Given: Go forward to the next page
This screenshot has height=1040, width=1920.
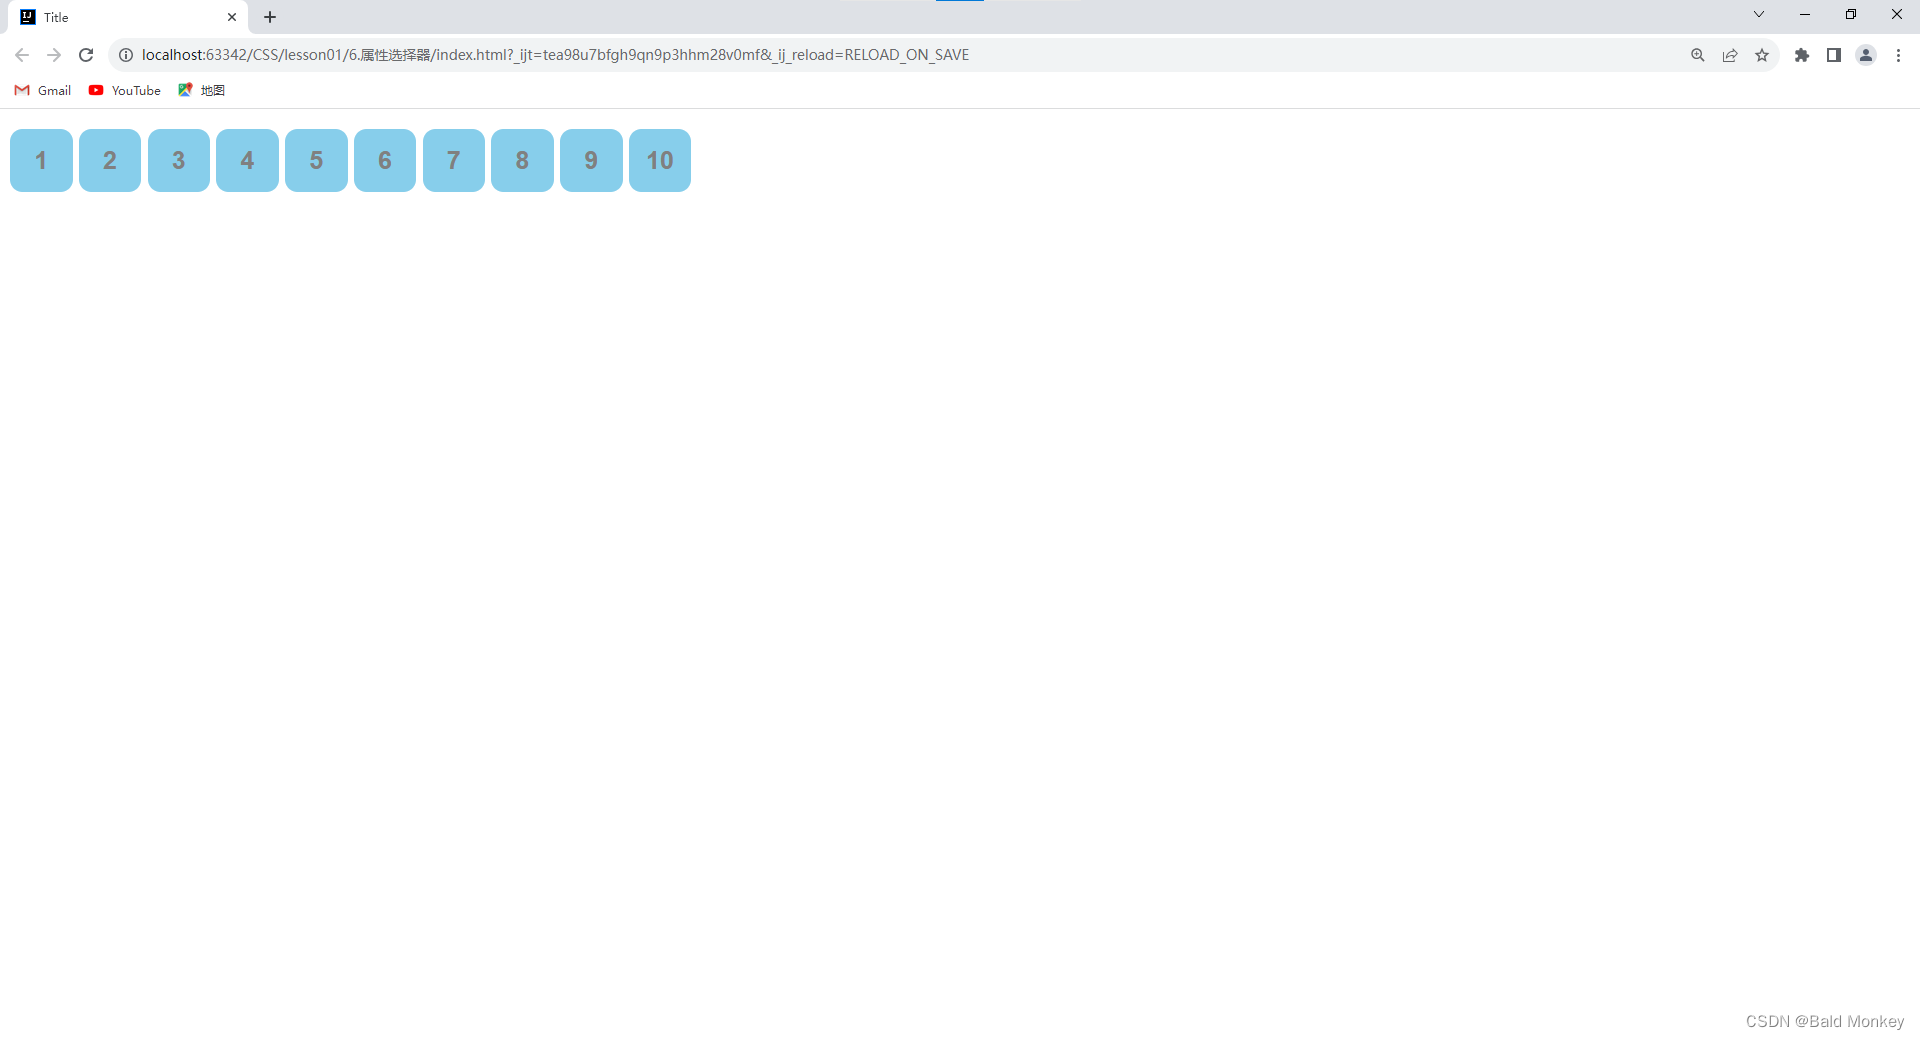Looking at the screenshot, I should click(x=54, y=55).
